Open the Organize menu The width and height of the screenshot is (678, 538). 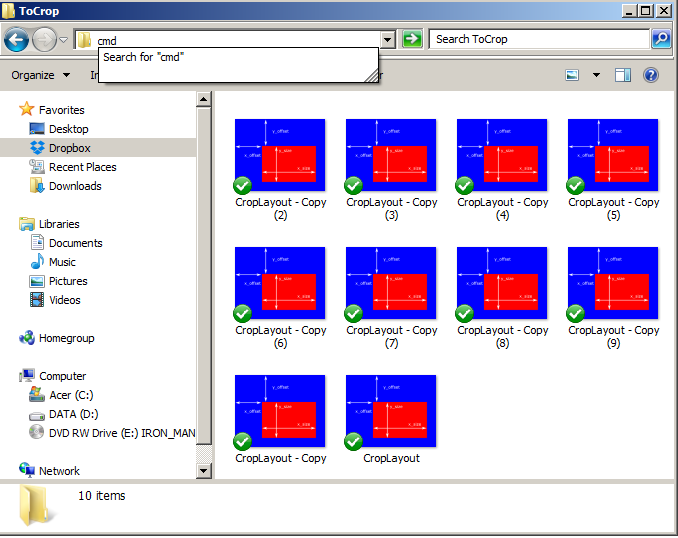point(40,75)
